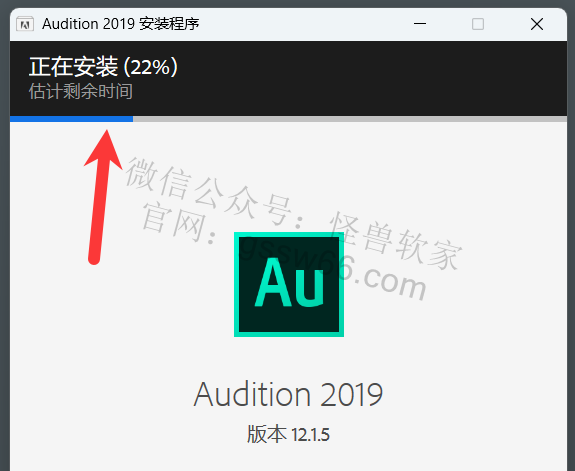This screenshot has height=471, width=575.
Task: Click the 版本 12.1.5 version label
Action: (288, 434)
